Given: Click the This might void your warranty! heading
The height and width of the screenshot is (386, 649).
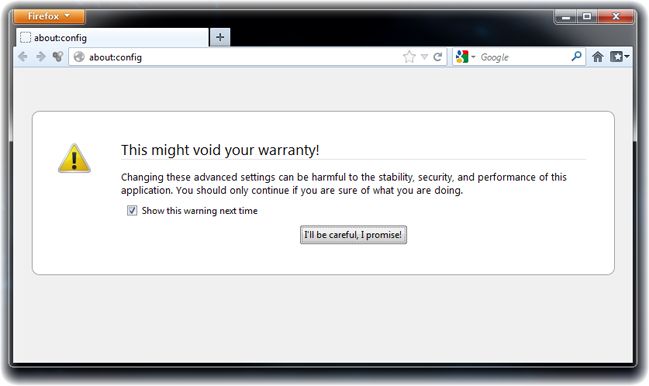Looking at the screenshot, I should coord(220,150).
